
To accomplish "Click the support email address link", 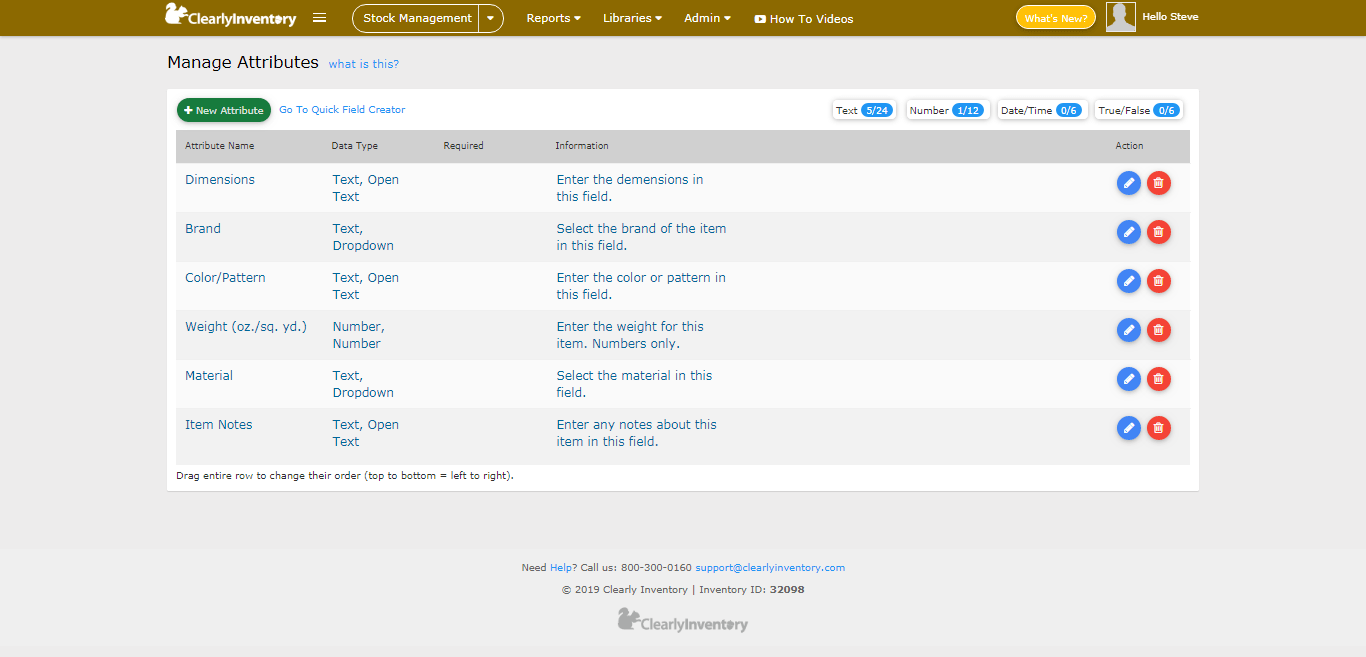I will (770, 568).
